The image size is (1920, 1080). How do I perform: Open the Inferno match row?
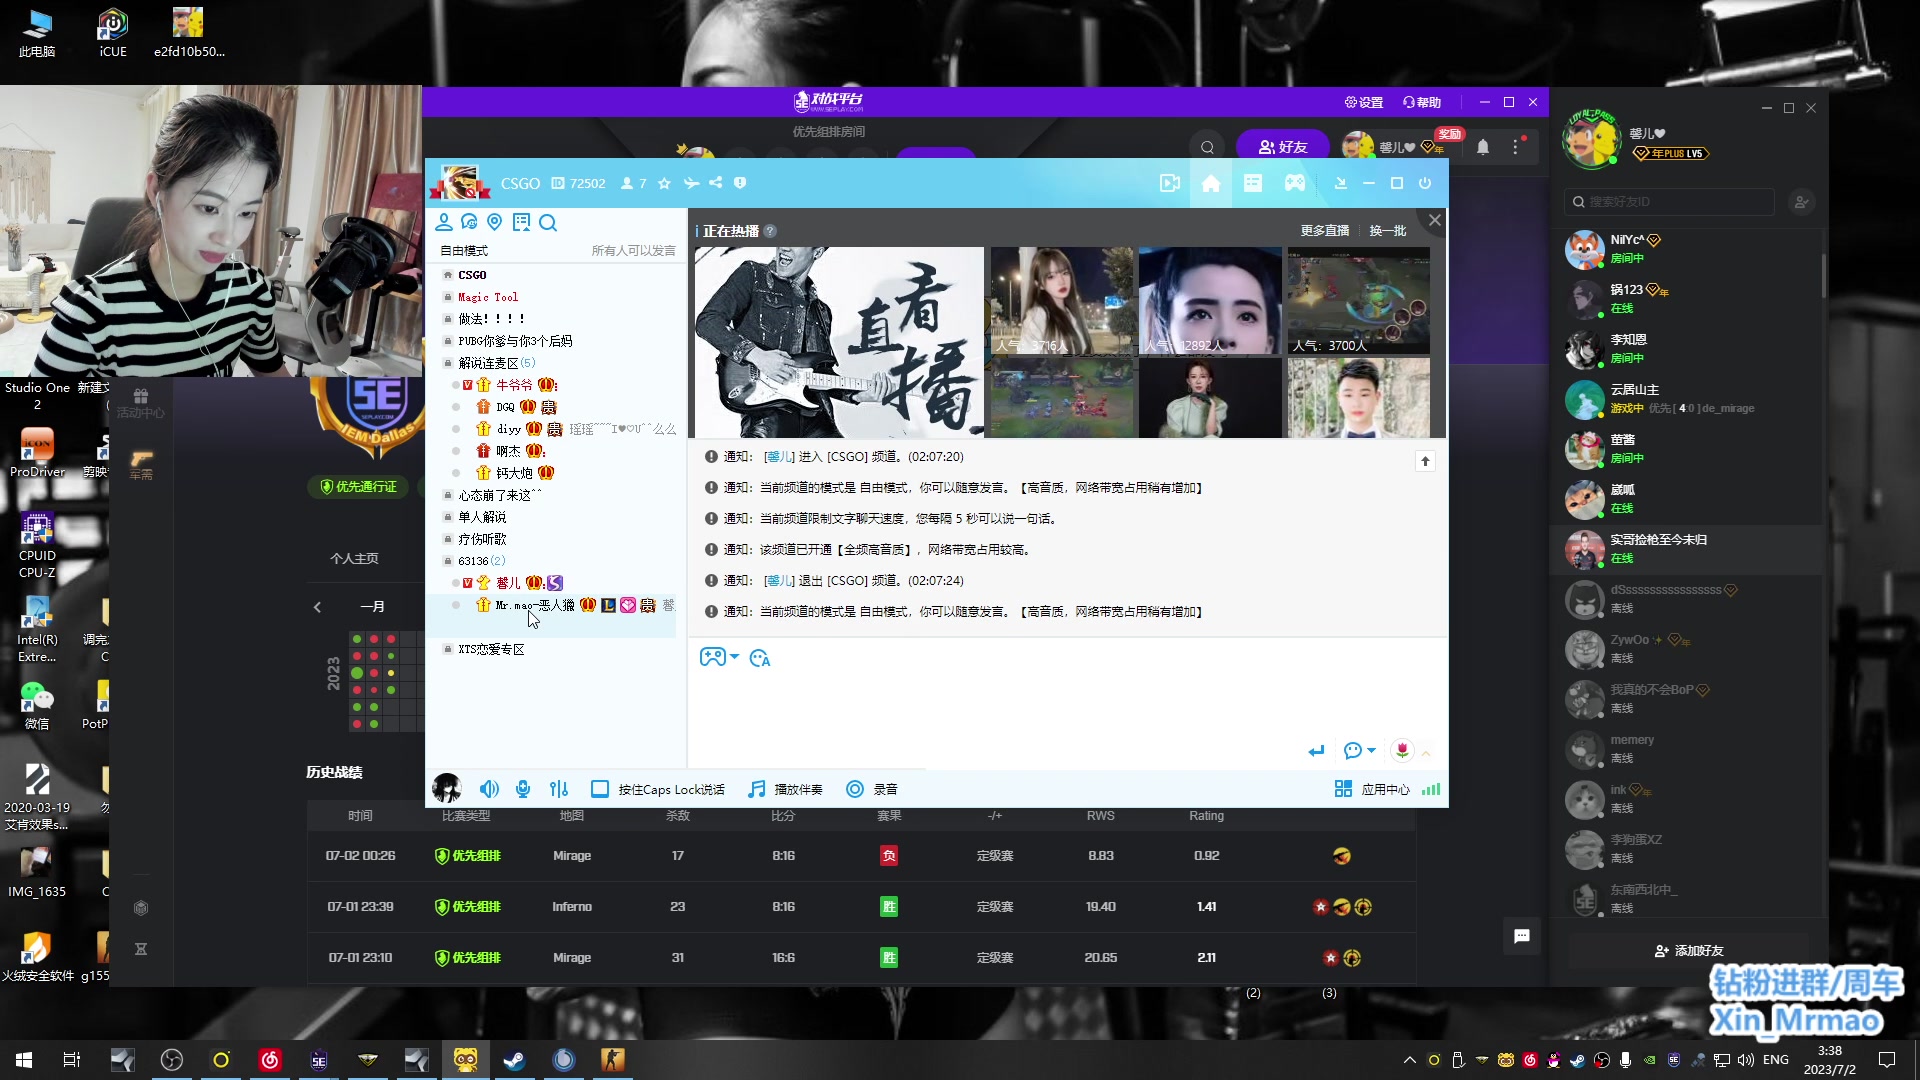point(862,907)
